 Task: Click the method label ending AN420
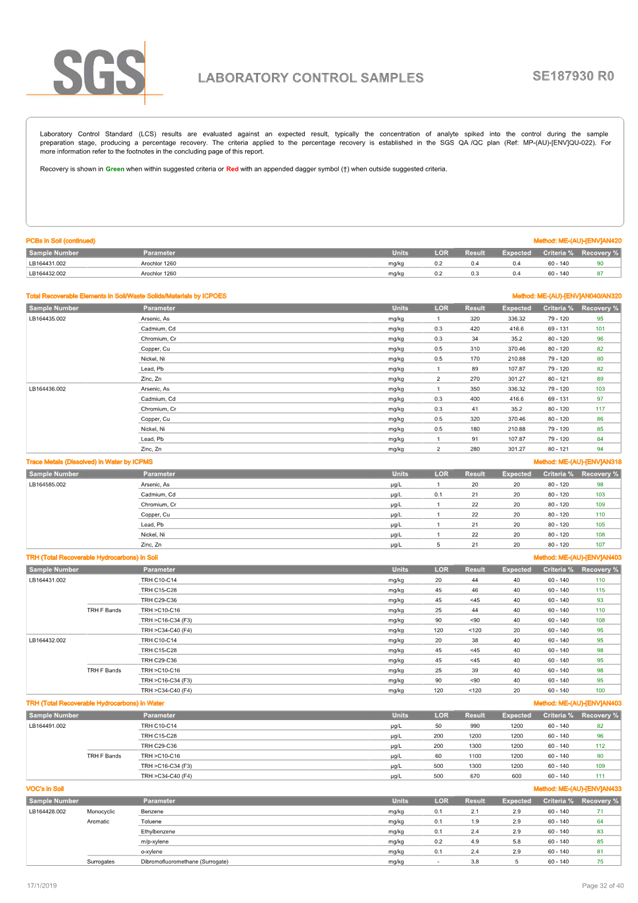577,241
